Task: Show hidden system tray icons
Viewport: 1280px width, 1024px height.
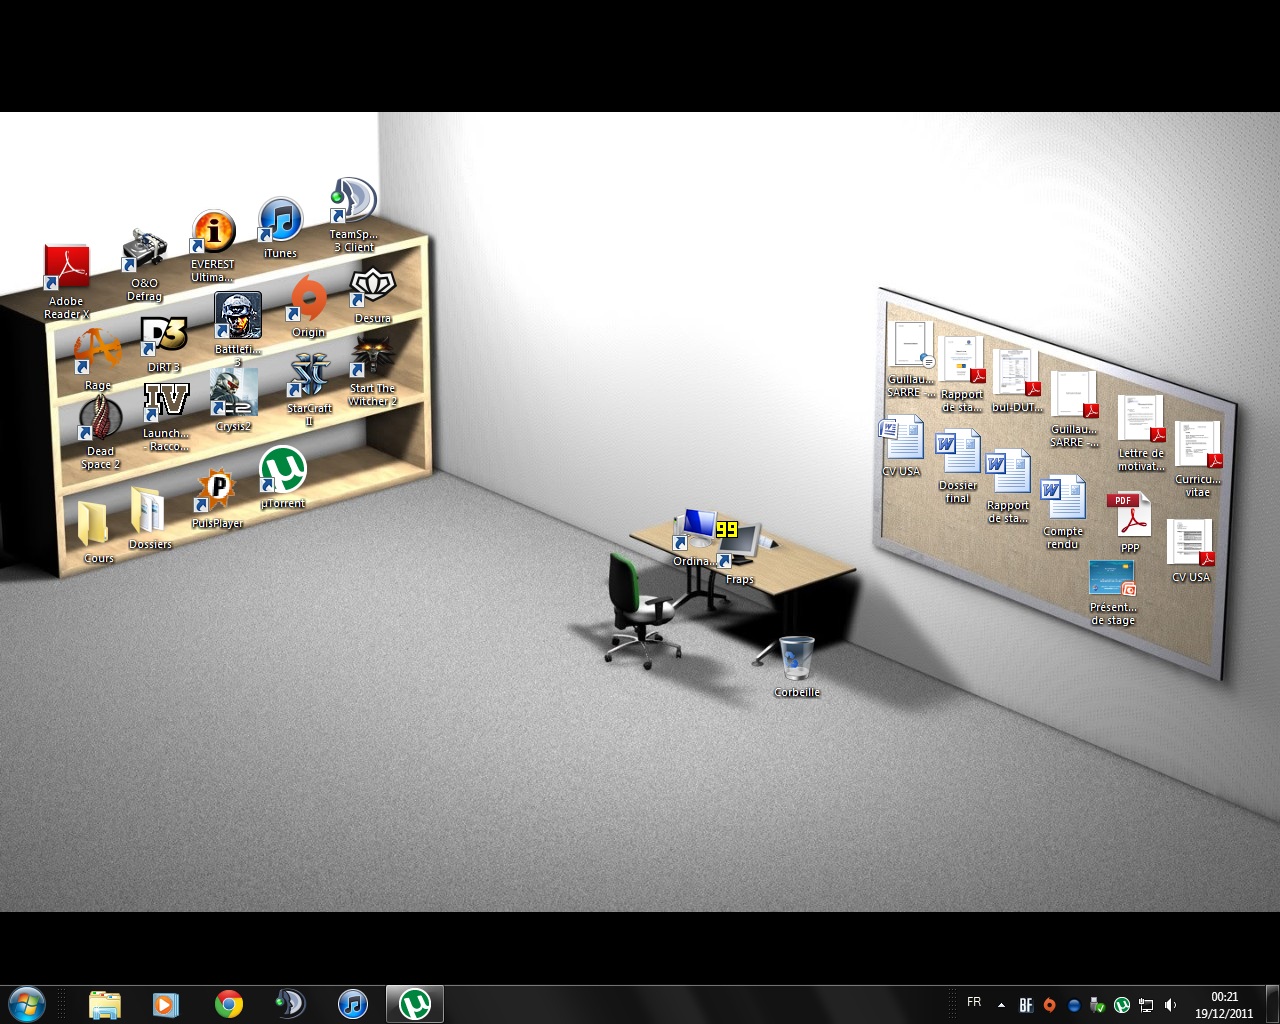Action: pos(1001,1005)
